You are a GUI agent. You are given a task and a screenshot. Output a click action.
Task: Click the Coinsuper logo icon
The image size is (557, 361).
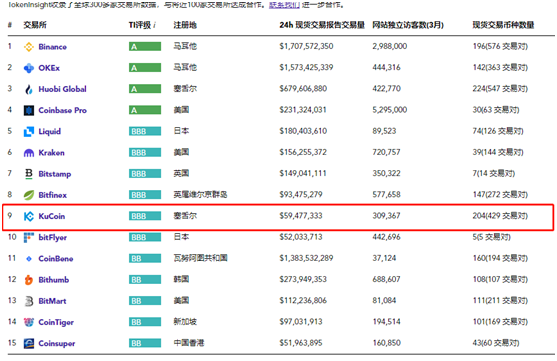(x=29, y=344)
